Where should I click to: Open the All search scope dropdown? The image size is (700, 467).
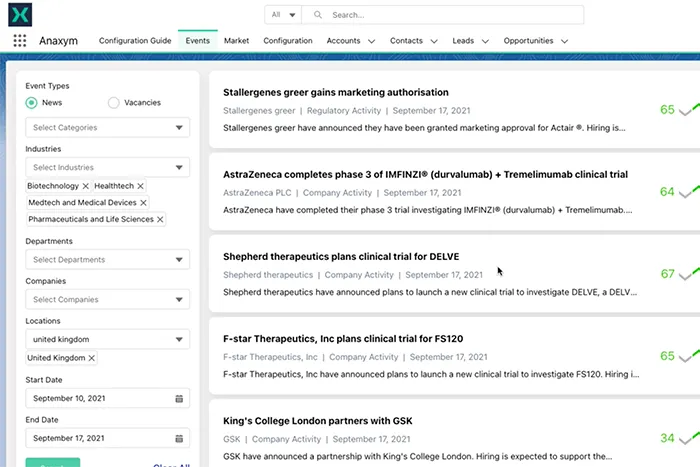tap(283, 15)
